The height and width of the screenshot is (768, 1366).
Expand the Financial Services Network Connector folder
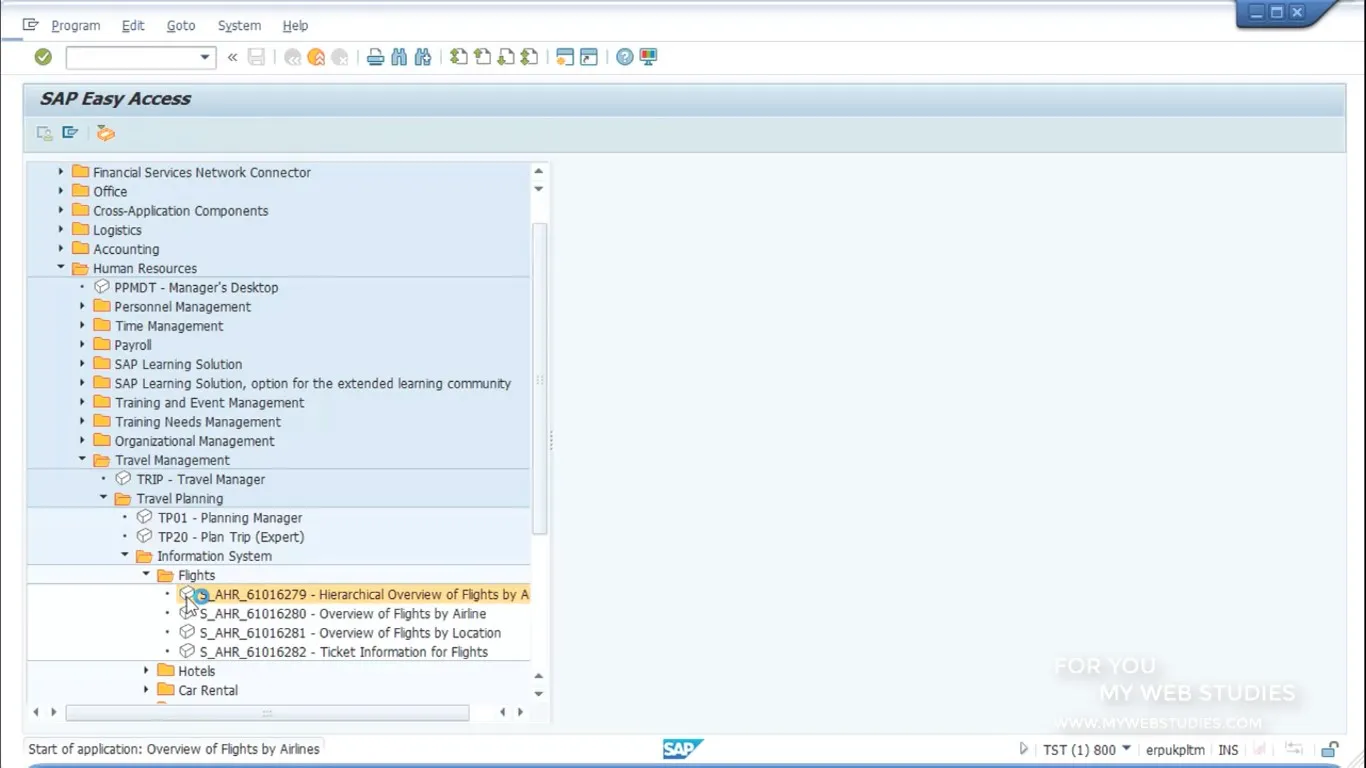point(61,172)
